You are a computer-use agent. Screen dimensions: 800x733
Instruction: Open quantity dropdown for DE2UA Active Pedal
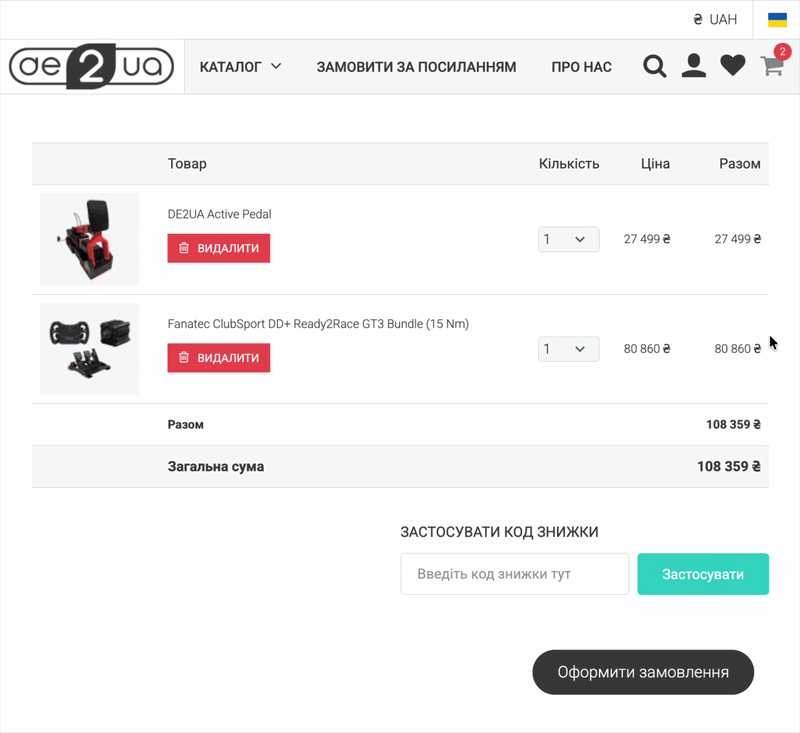pyautogui.click(x=568, y=240)
